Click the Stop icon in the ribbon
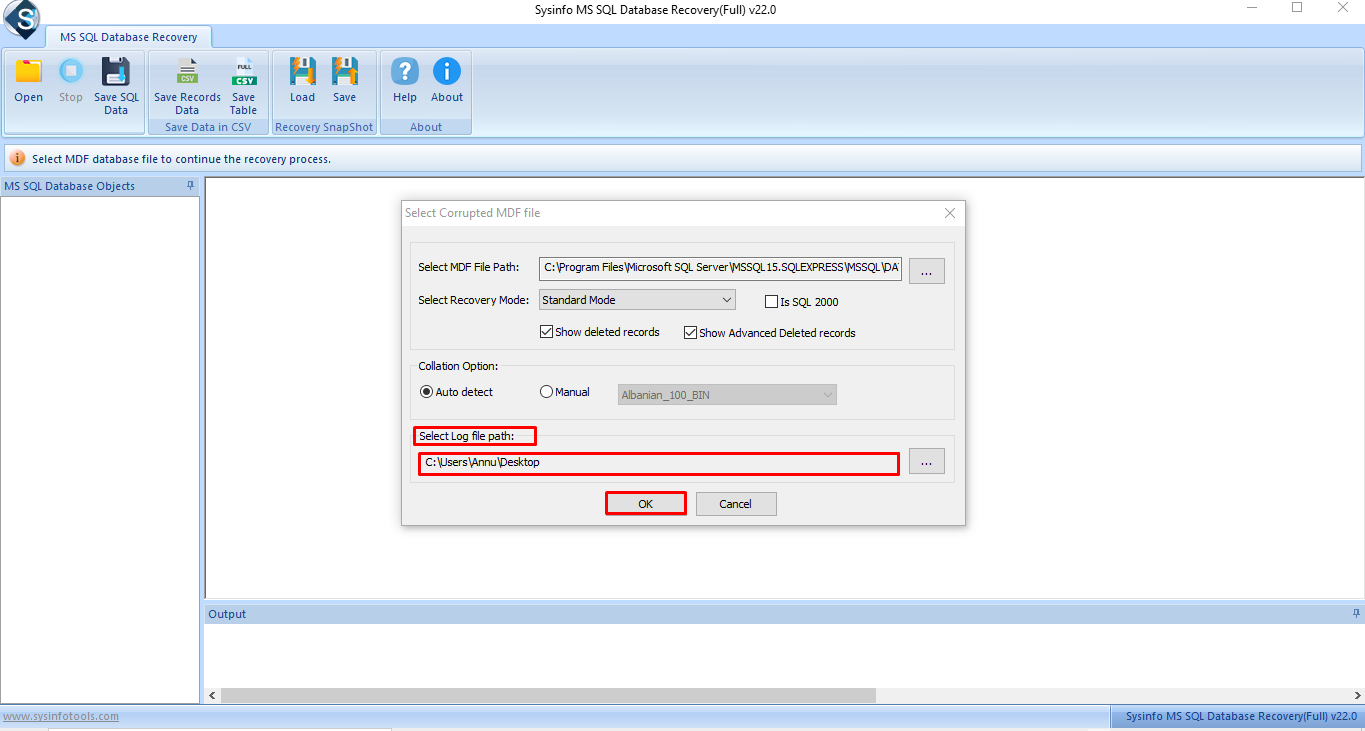1365x731 pixels. 71,72
